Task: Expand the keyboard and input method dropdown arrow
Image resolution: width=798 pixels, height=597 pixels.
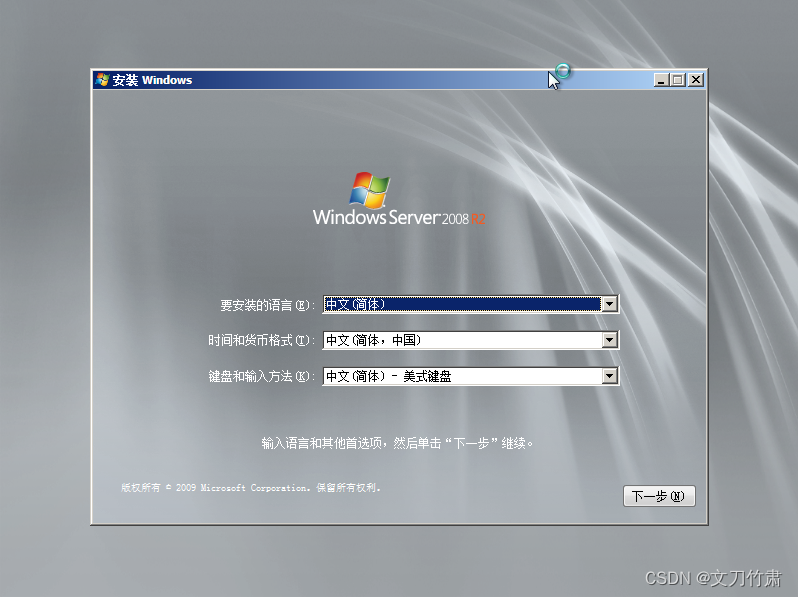Action: [x=609, y=376]
